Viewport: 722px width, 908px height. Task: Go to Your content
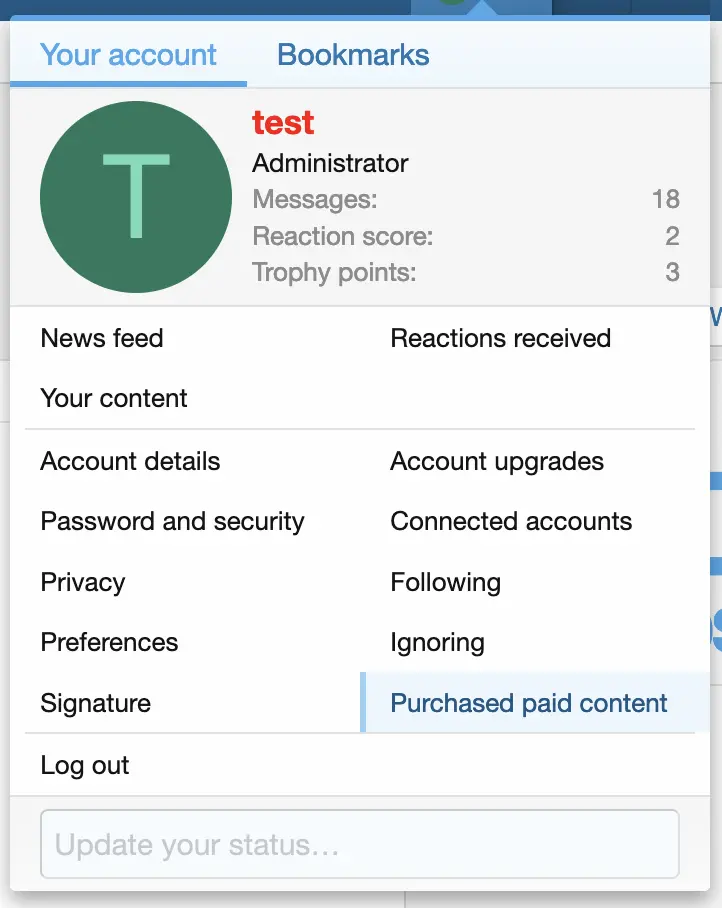pos(114,398)
